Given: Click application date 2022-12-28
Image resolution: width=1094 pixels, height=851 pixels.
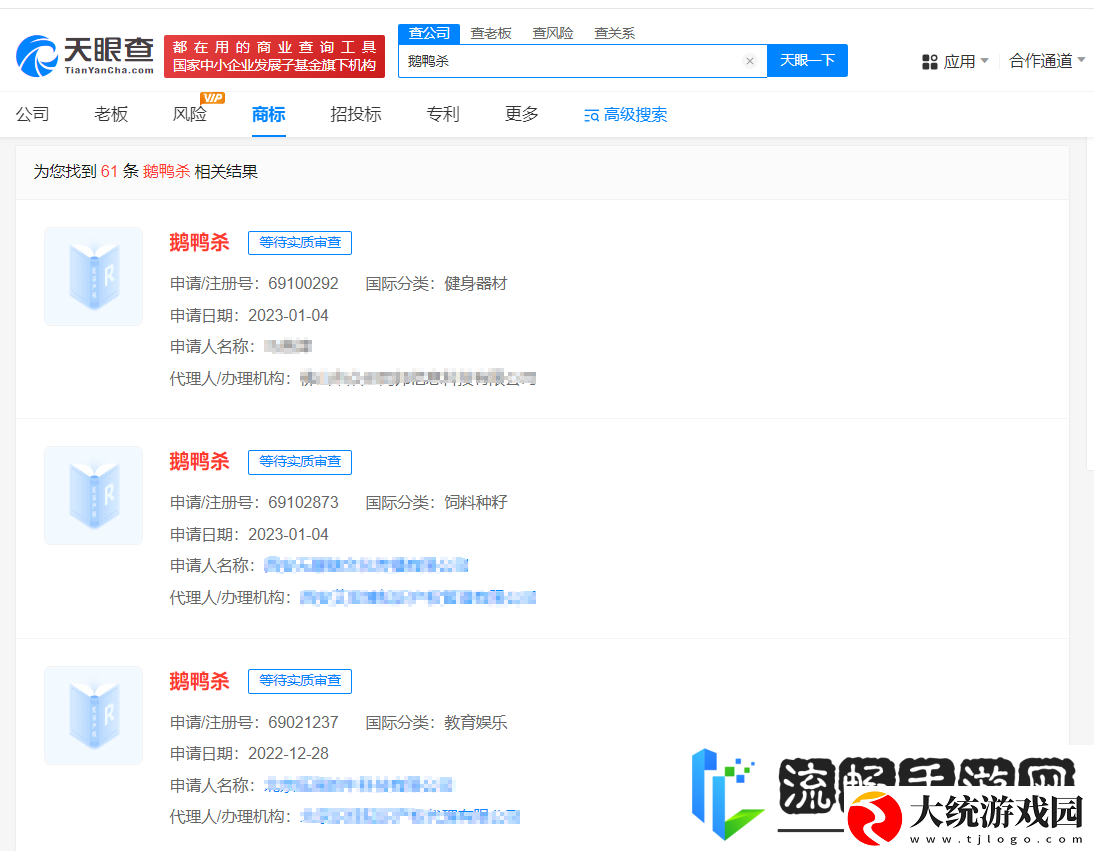Looking at the screenshot, I should (x=289, y=754).
